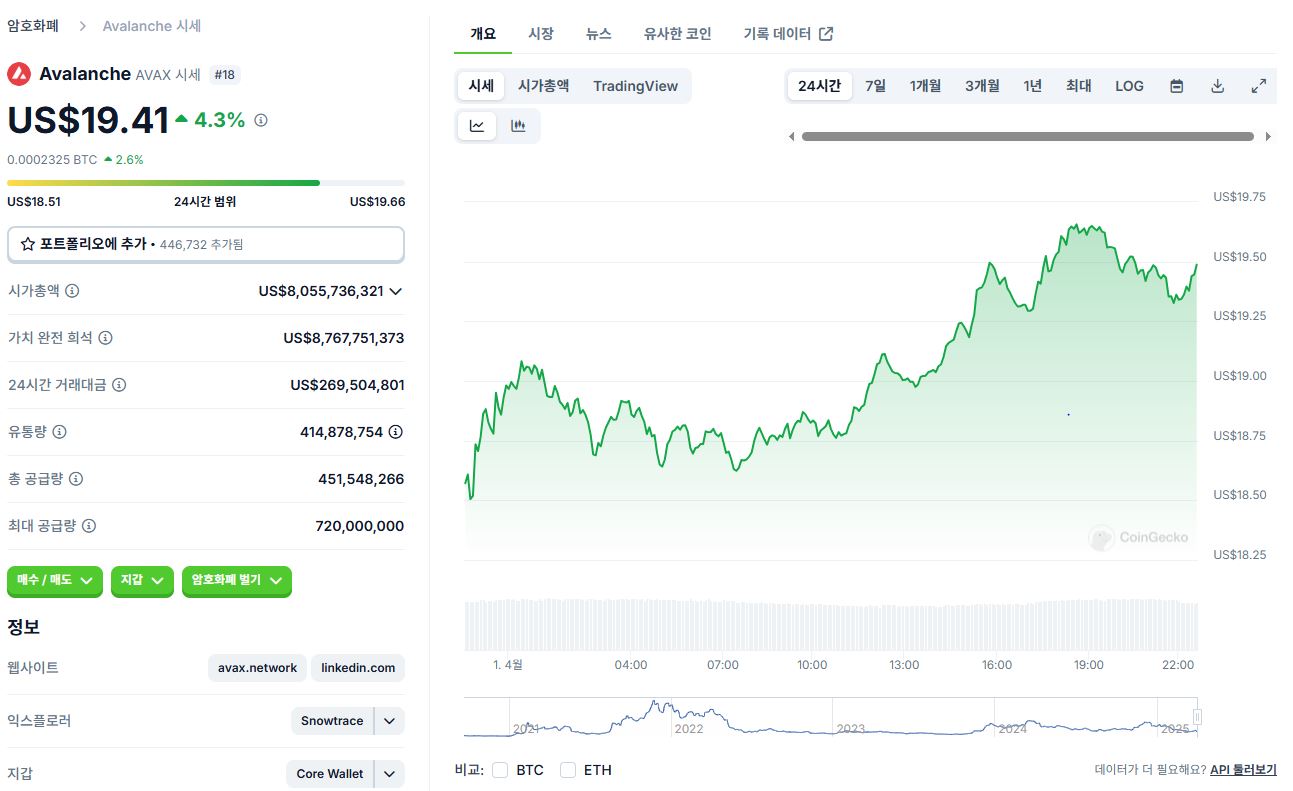Click the Avalanche red logo icon
1293x791 pixels.
(19, 74)
